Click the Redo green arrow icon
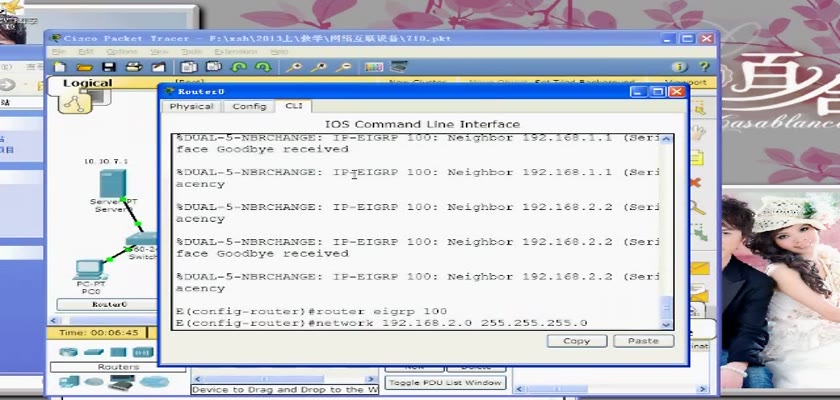Image resolution: width=840 pixels, height=400 pixels. pyautogui.click(x=263, y=67)
